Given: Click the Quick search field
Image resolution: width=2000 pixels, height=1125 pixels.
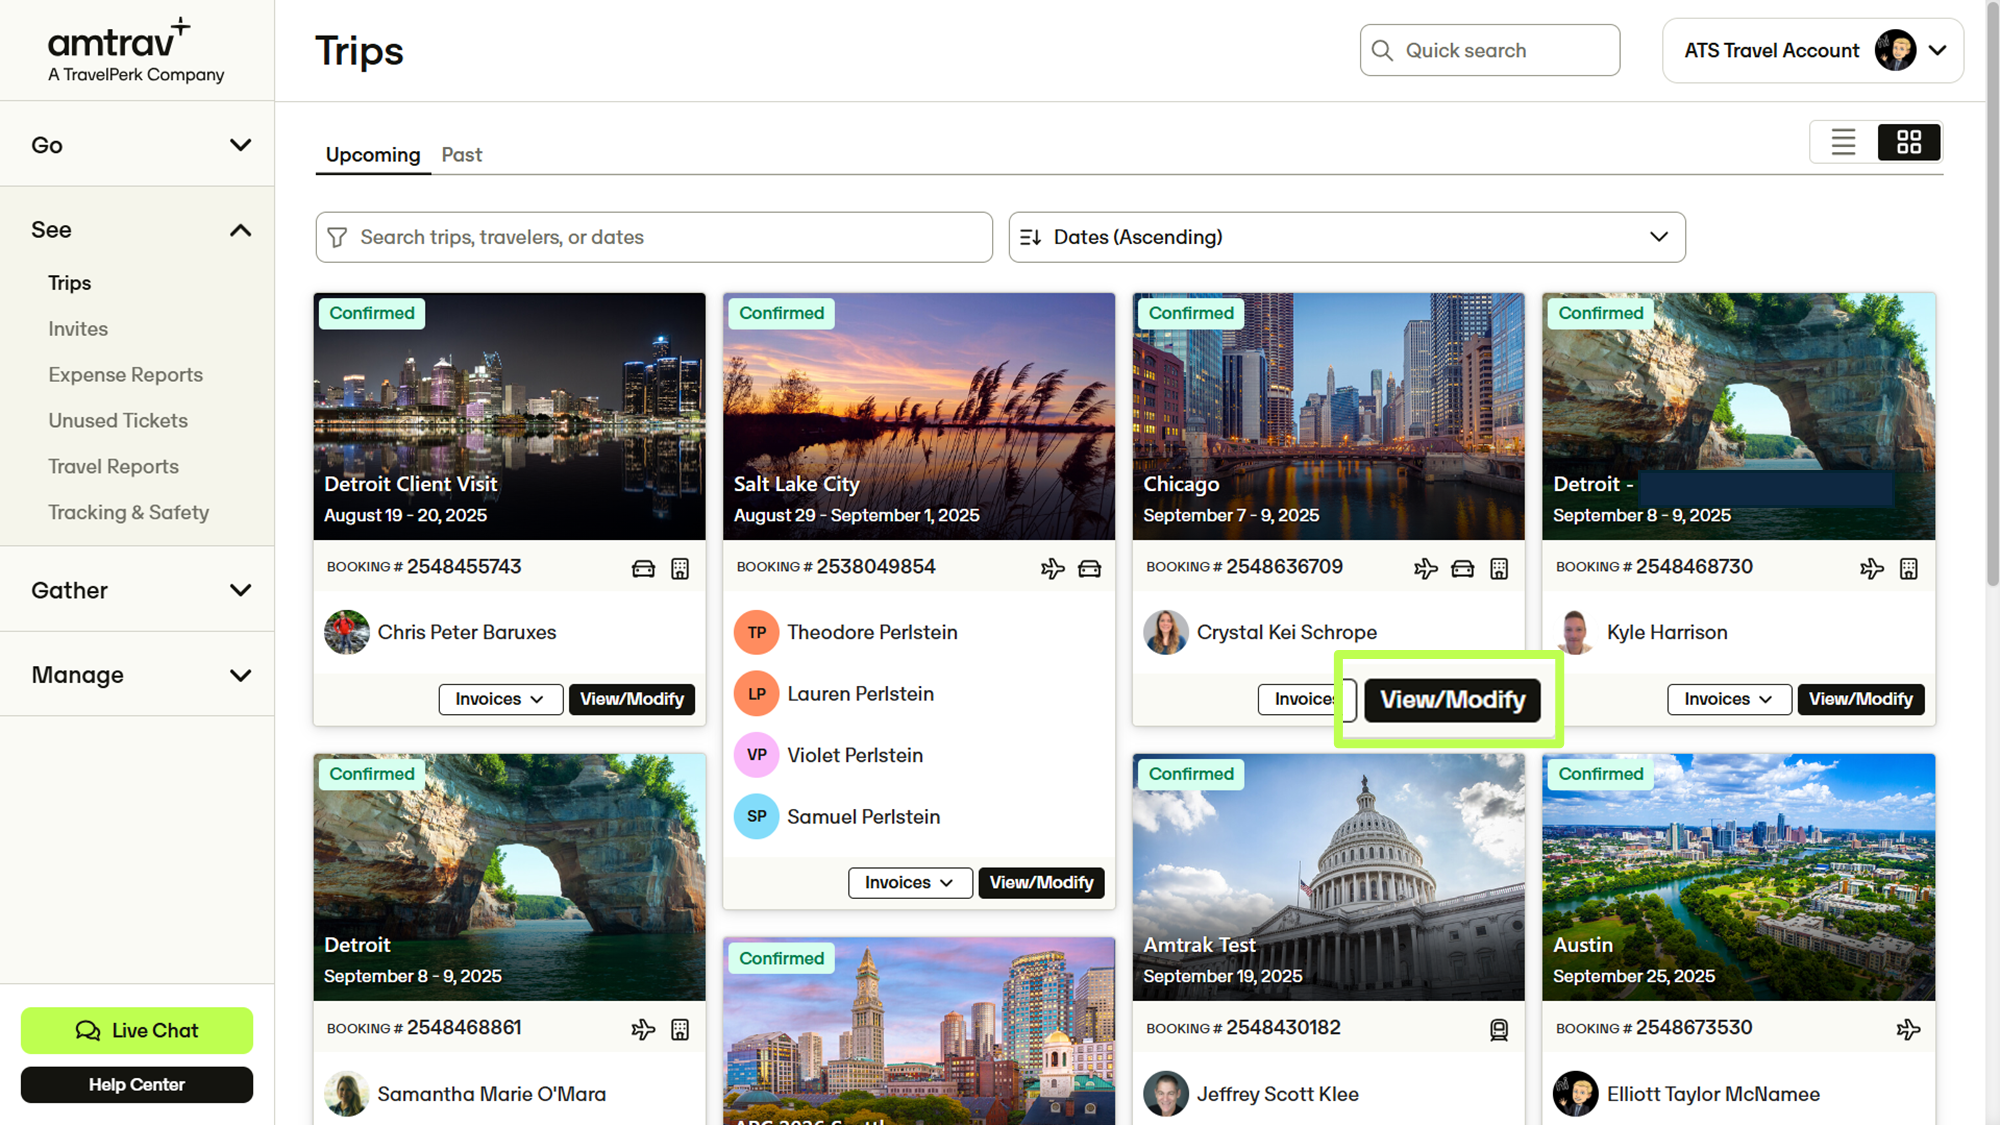Looking at the screenshot, I should [1490, 50].
